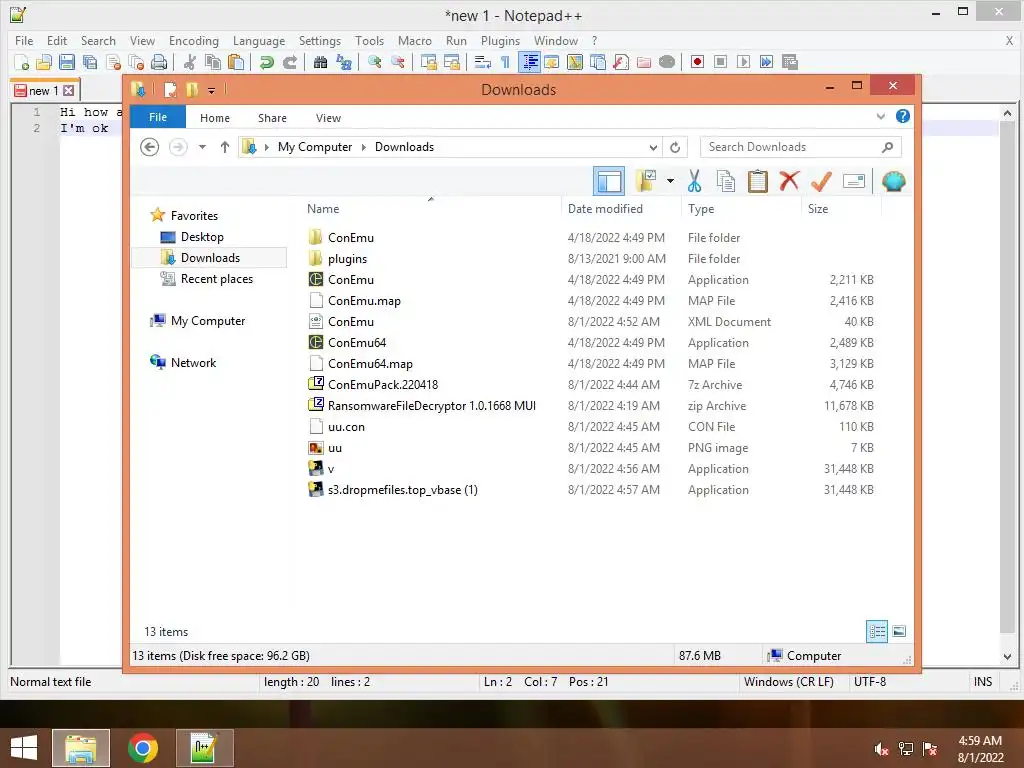Click the Cut scissors icon in Notepad++ toolbar
1024x768 pixels.
[190, 62]
